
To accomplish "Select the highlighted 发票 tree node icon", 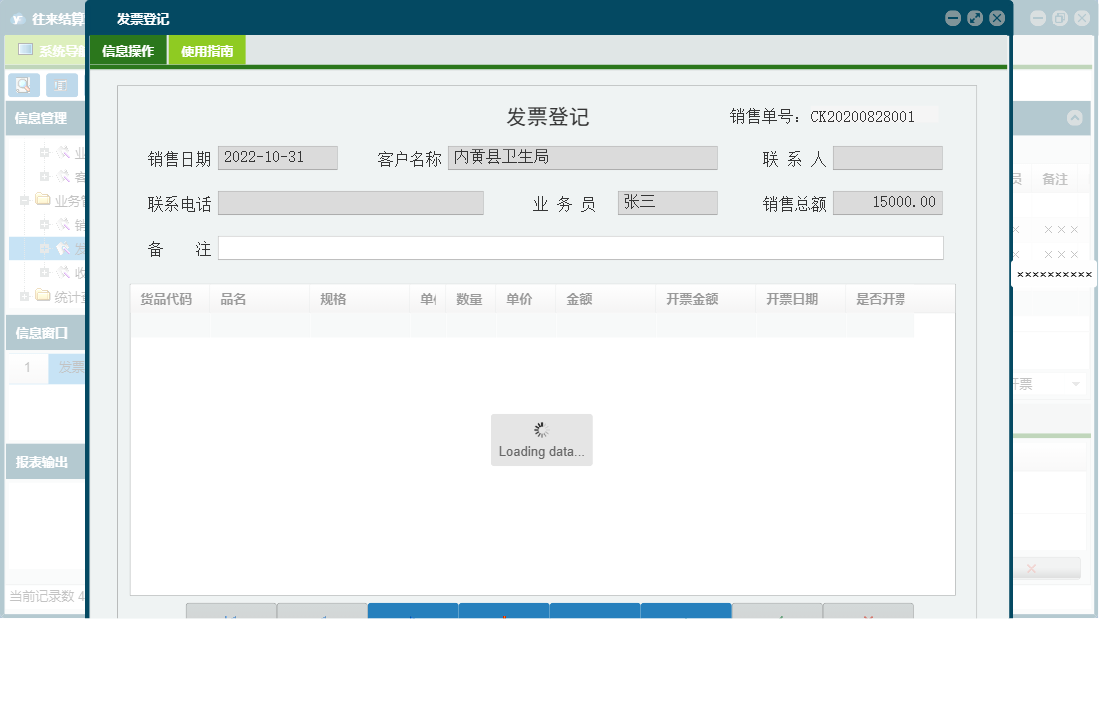I will (62, 247).
